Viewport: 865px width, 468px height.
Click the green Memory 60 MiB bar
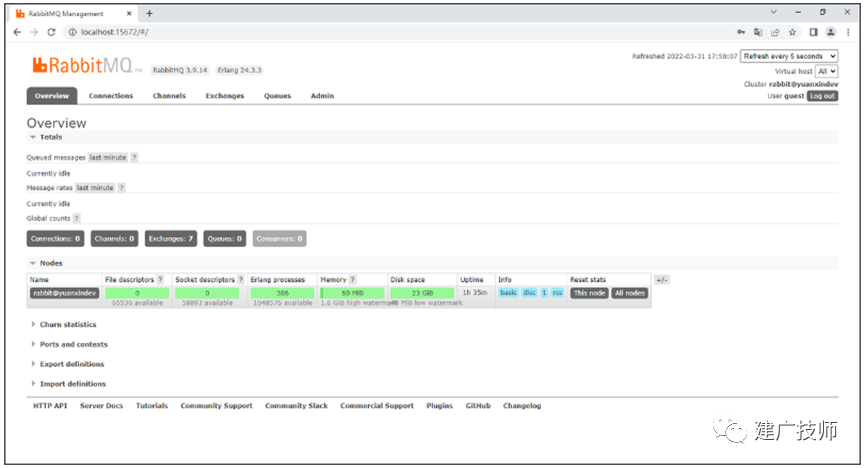pyautogui.click(x=353, y=293)
